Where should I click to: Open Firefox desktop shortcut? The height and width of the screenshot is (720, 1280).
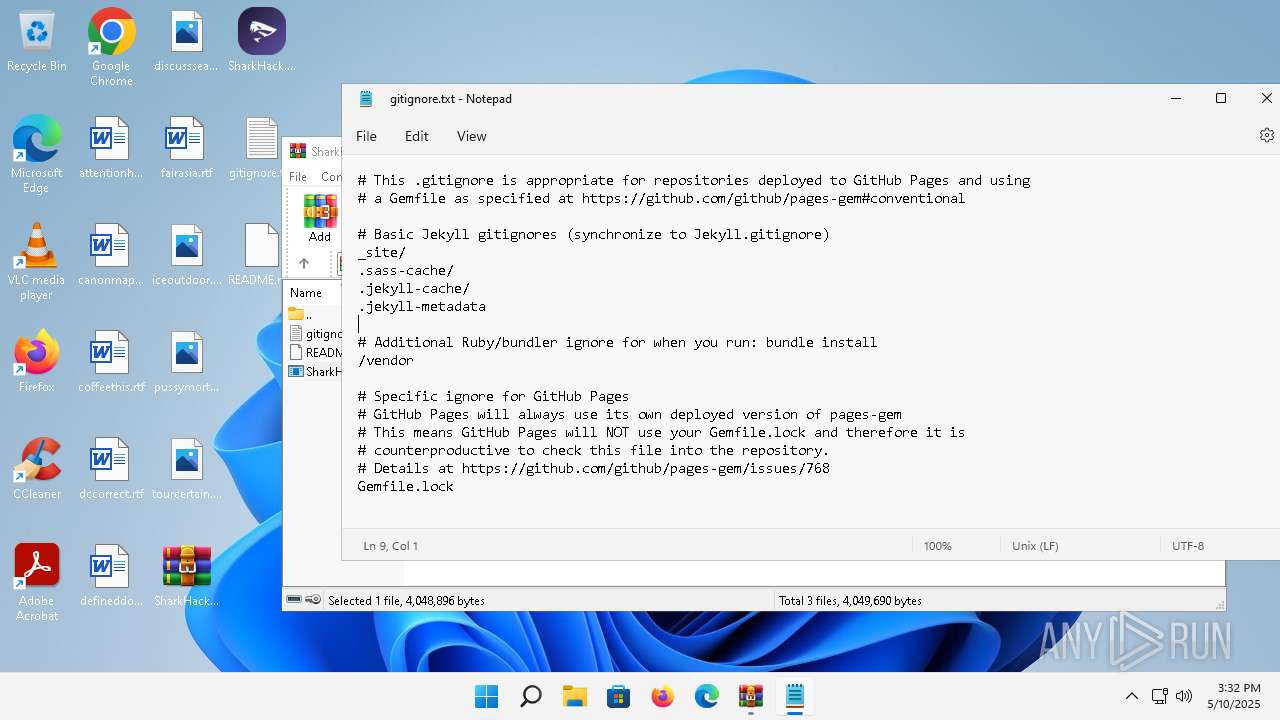tap(37, 362)
